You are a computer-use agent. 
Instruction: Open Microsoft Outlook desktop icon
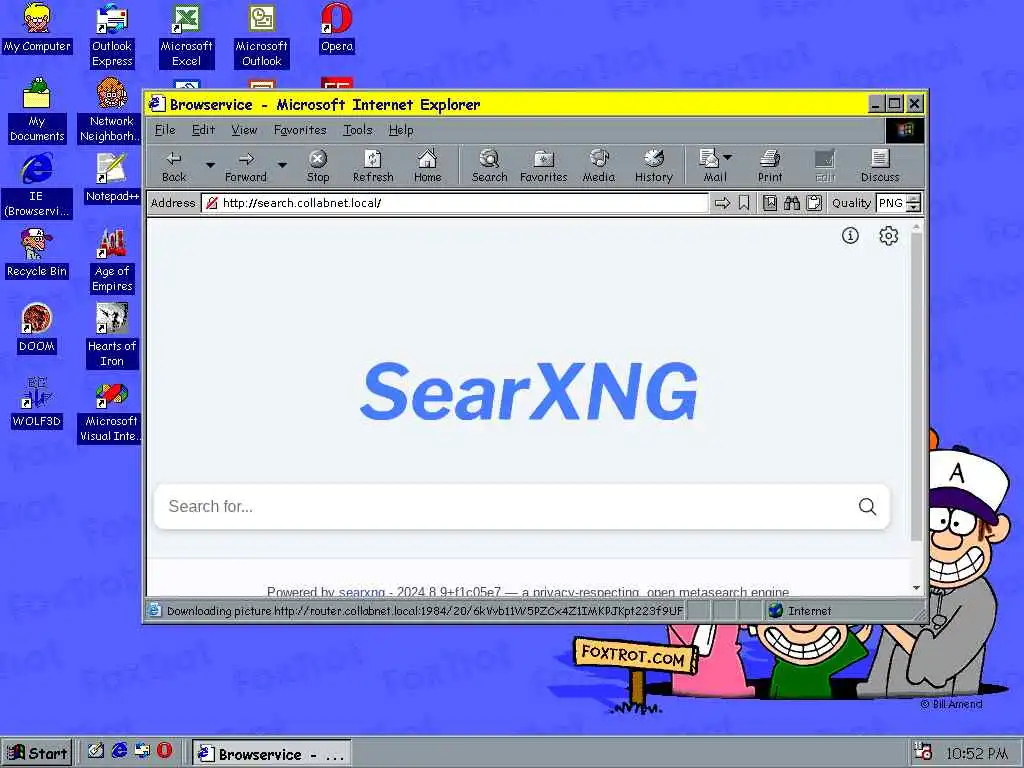click(x=261, y=36)
